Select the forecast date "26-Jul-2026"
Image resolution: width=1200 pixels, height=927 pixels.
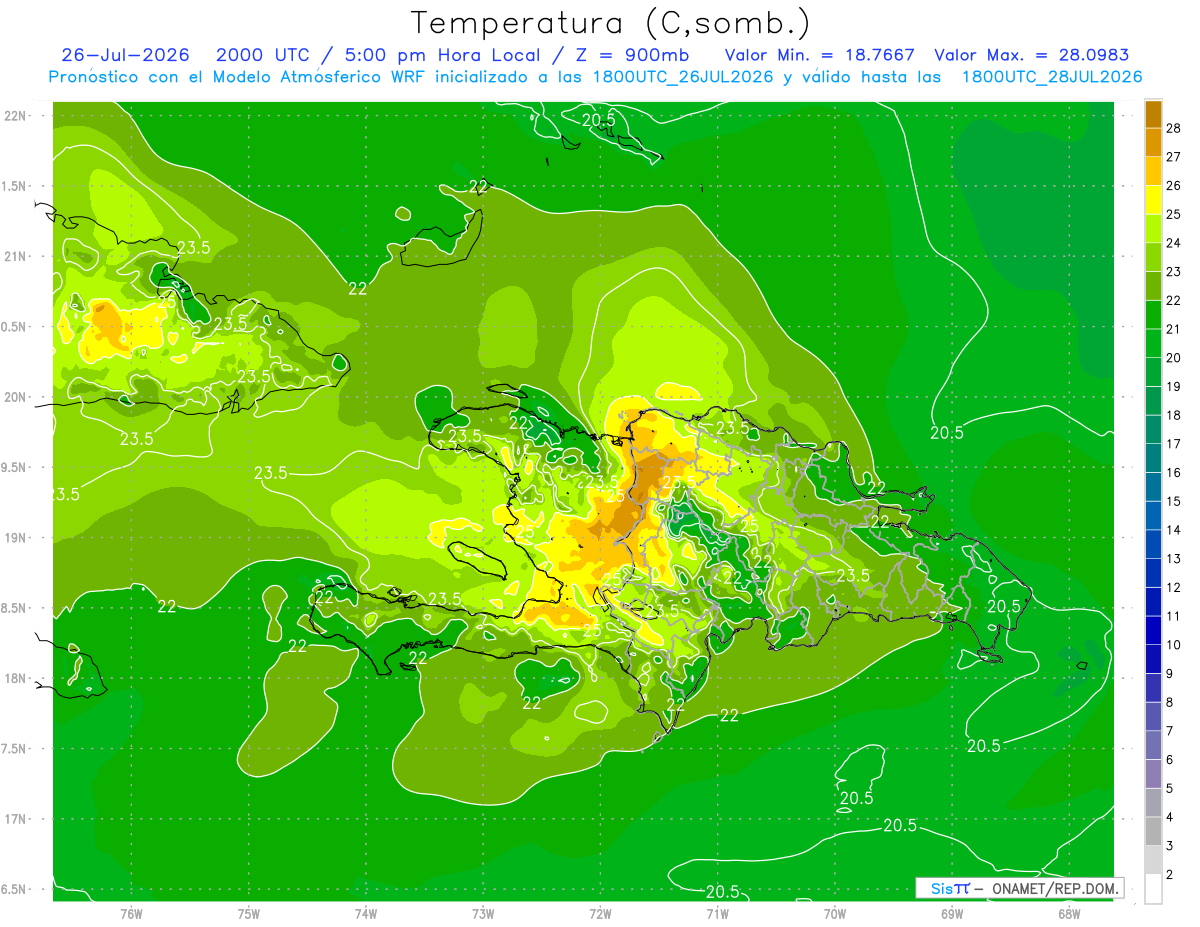[x=125, y=56]
